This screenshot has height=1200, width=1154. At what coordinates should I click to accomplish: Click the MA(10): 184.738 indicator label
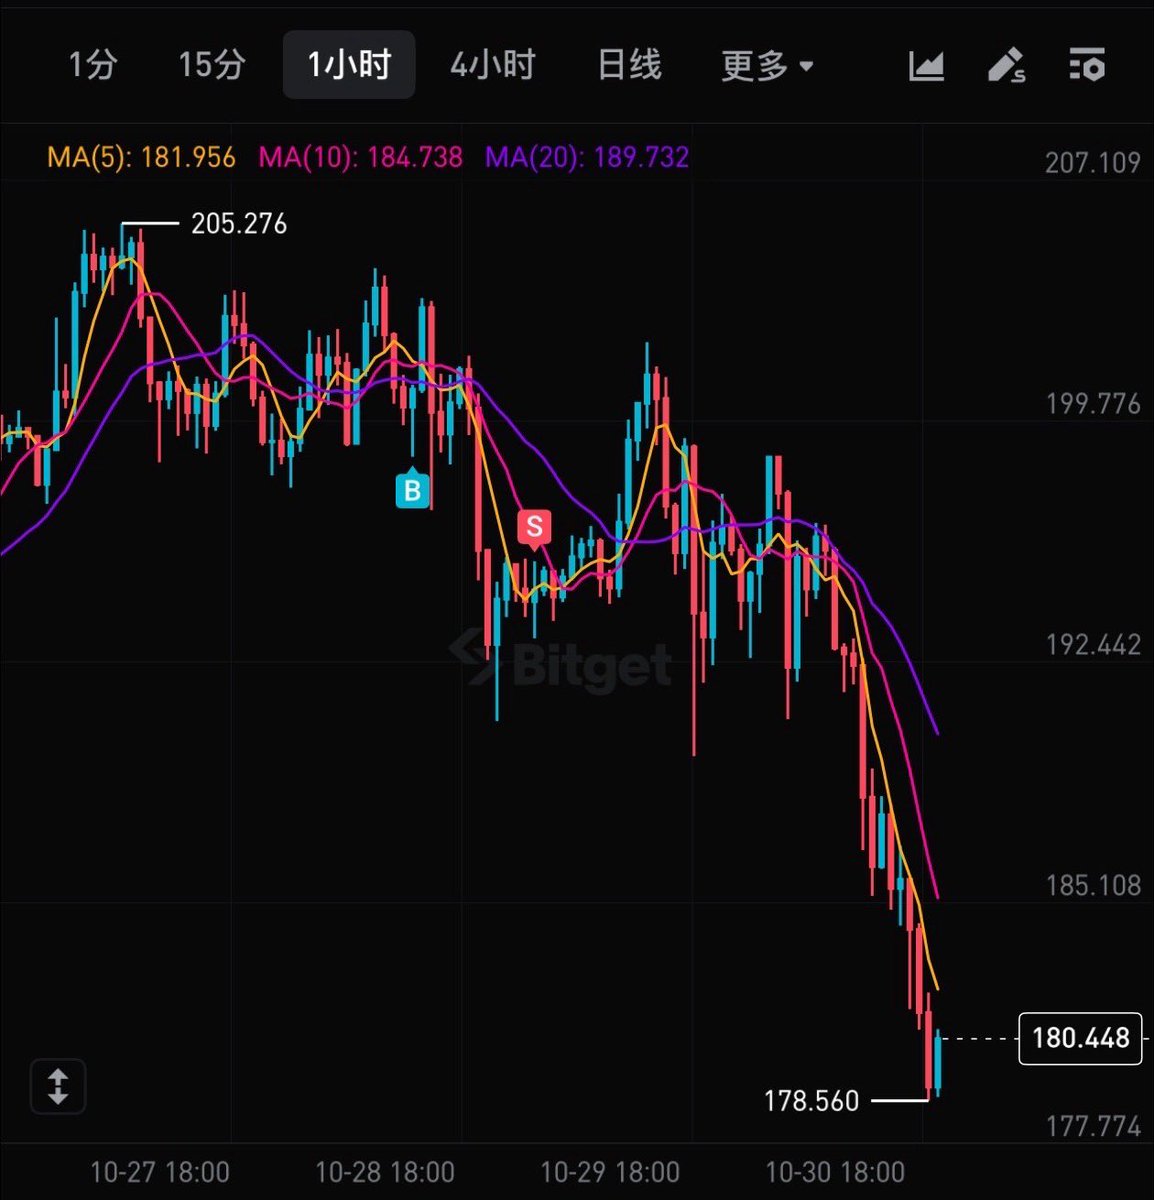tap(361, 158)
